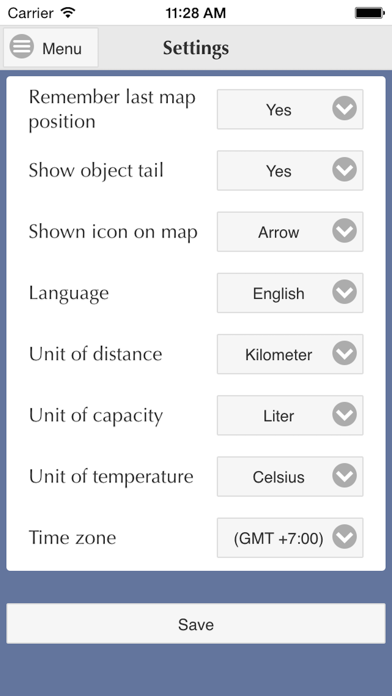Open the Shown icon on map dropdown
Image resolution: width=392 pixels, height=696 pixels.
coord(290,232)
